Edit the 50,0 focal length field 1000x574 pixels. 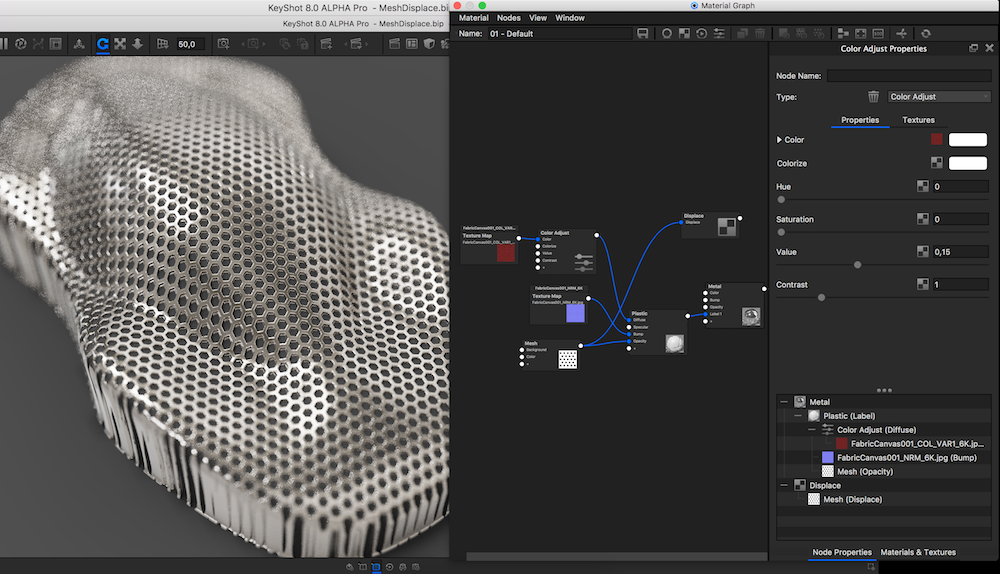190,44
